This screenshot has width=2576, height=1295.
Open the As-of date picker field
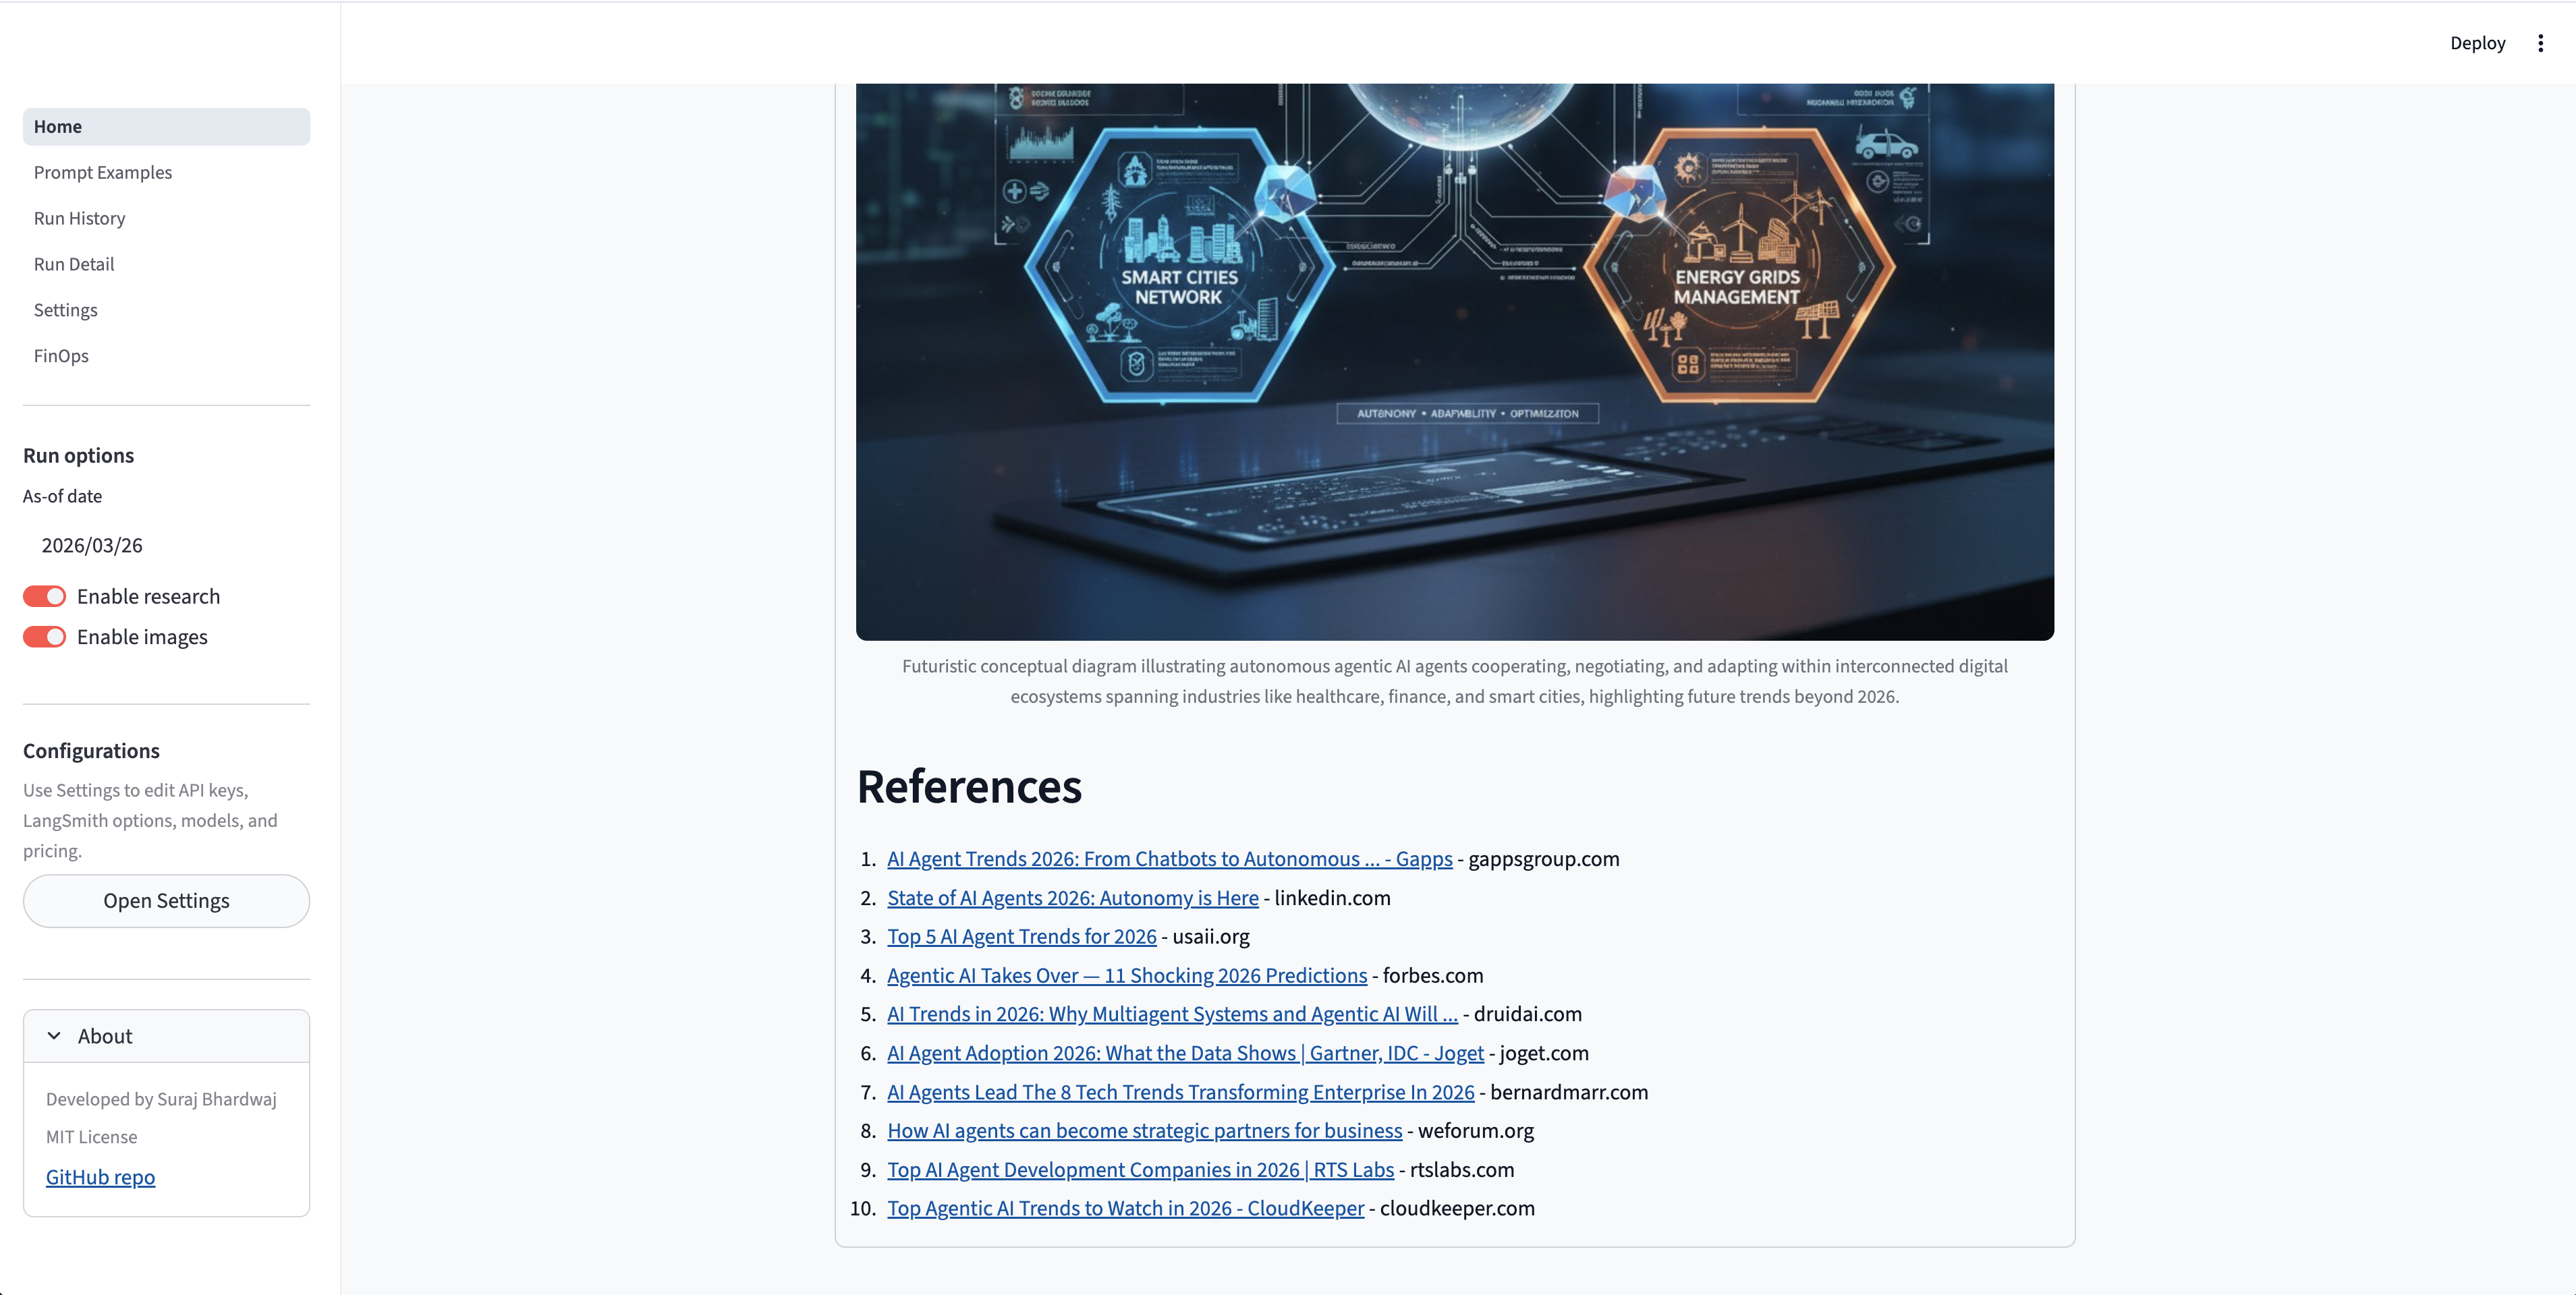[165, 545]
